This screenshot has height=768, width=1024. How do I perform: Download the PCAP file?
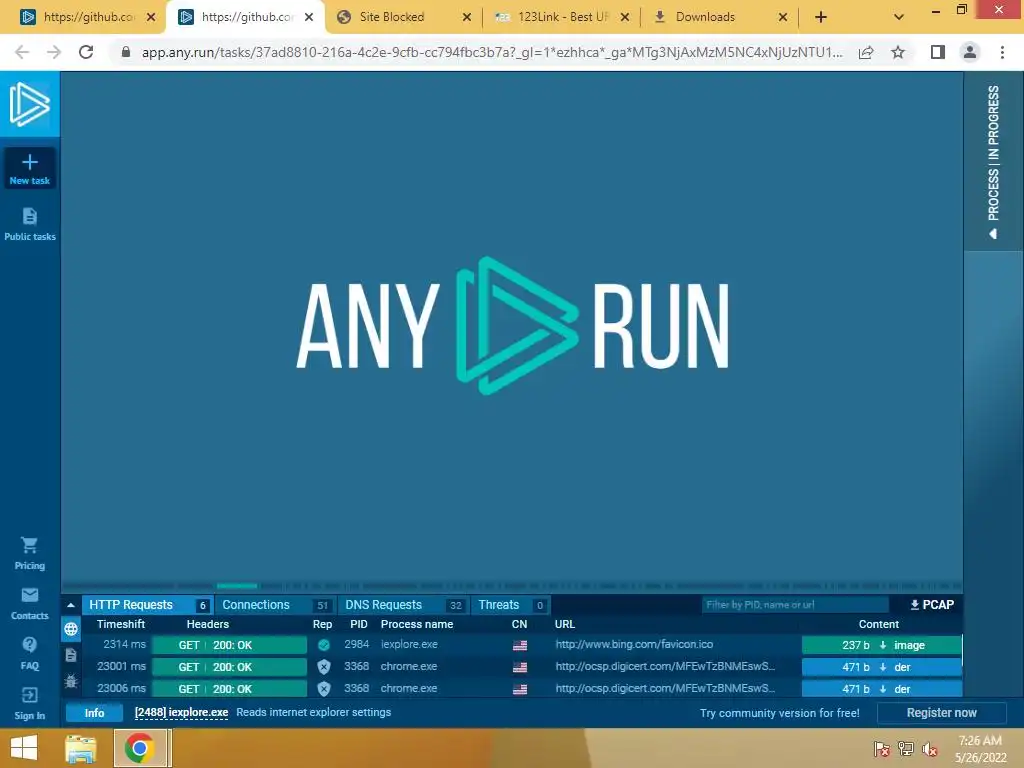click(932, 605)
